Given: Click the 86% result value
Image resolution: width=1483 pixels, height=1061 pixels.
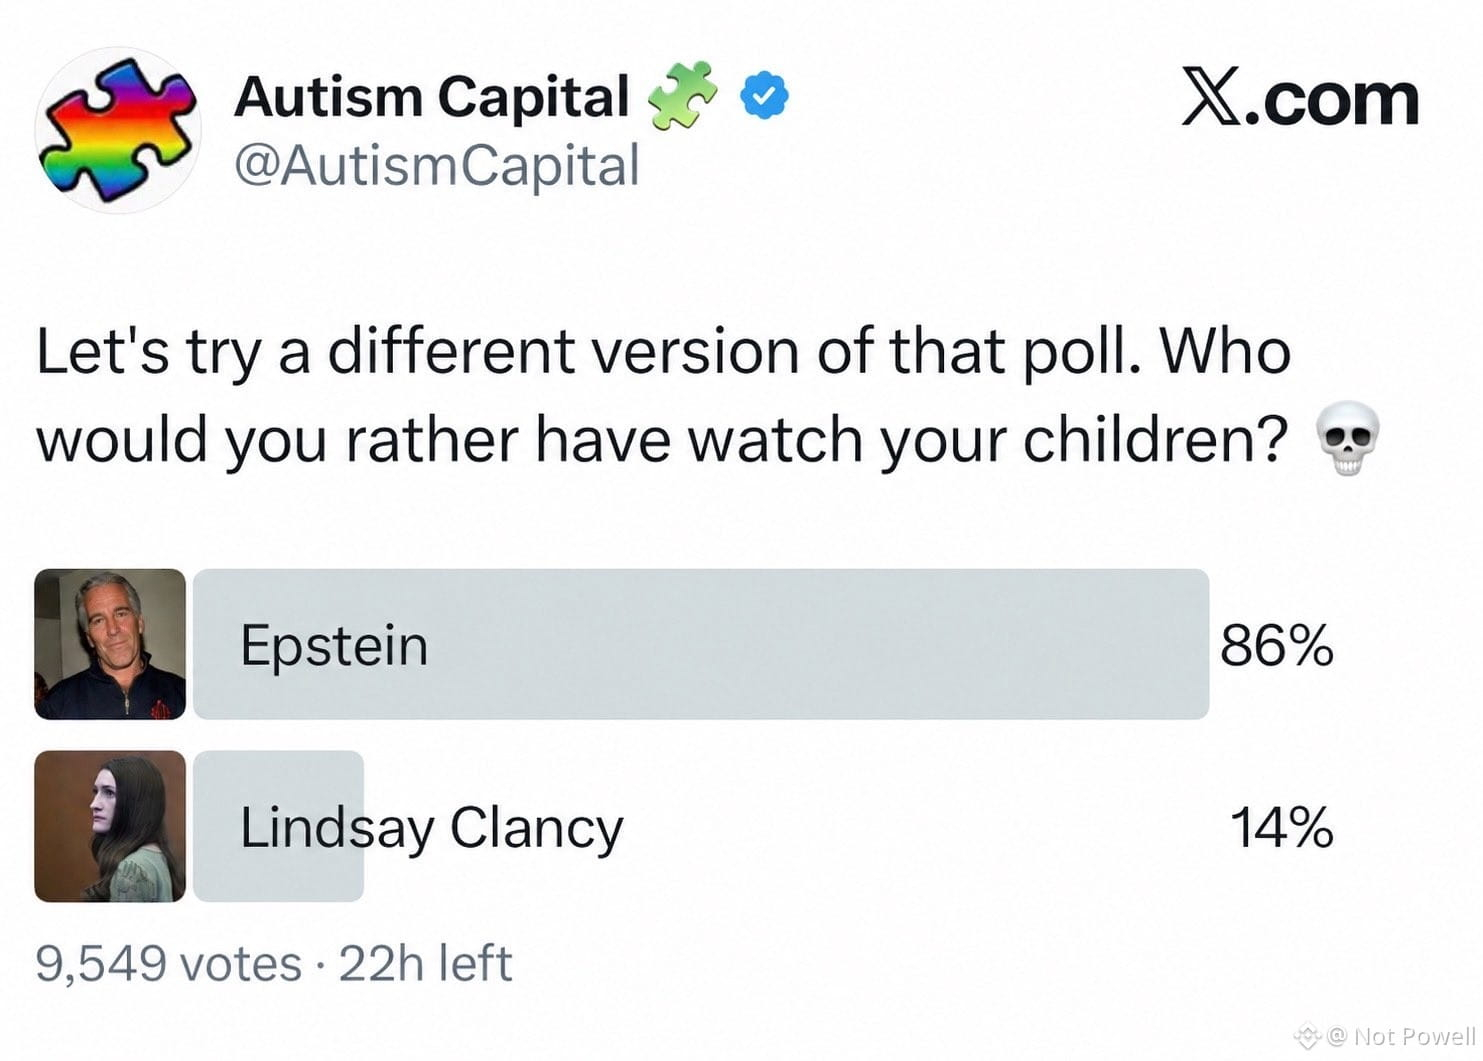Looking at the screenshot, I should [x=1277, y=645].
